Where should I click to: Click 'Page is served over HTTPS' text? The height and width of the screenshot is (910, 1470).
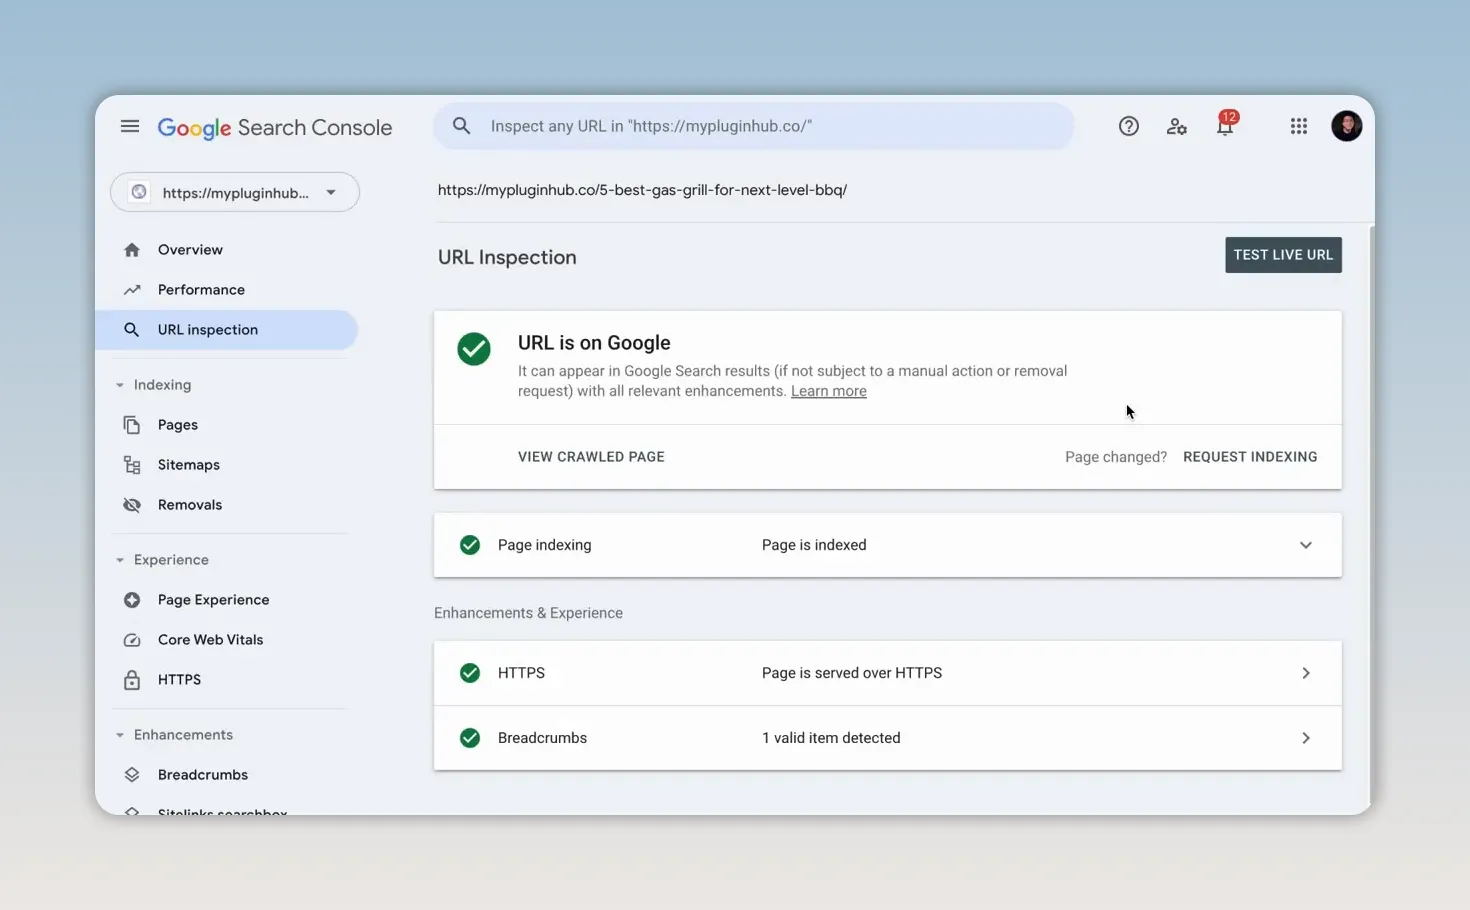[852, 673]
